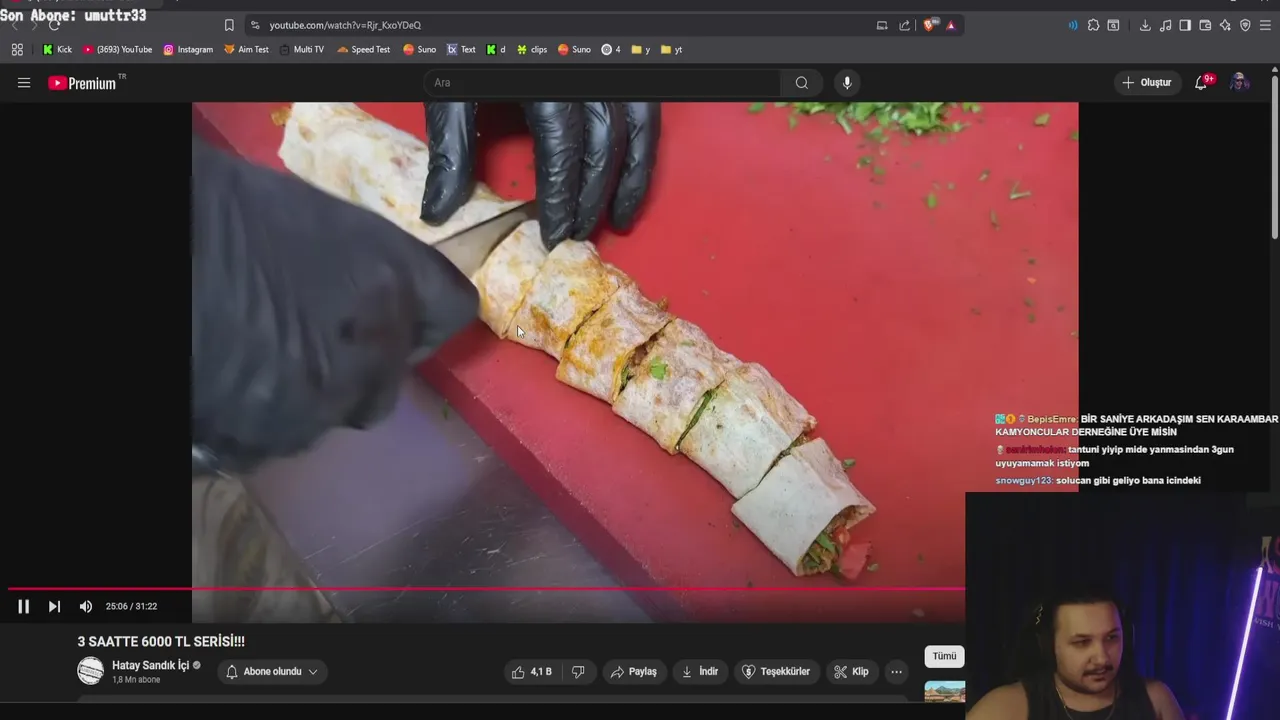Pause the video

(x=23, y=606)
